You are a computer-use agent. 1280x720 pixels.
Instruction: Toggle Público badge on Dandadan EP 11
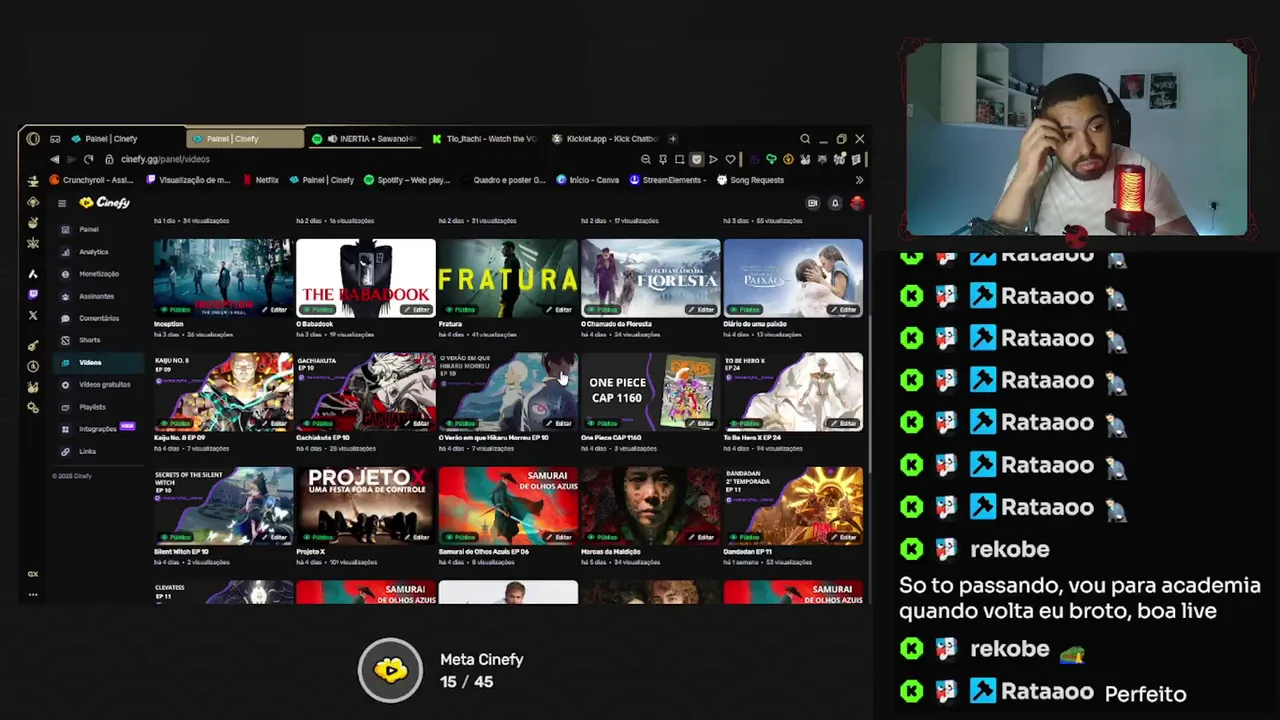pyautogui.click(x=746, y=537)
